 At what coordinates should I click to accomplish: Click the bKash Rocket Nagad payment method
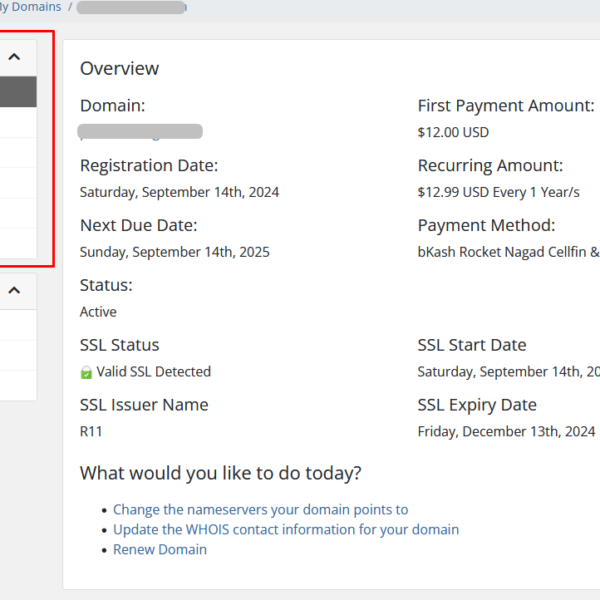(x=509, y=252)
